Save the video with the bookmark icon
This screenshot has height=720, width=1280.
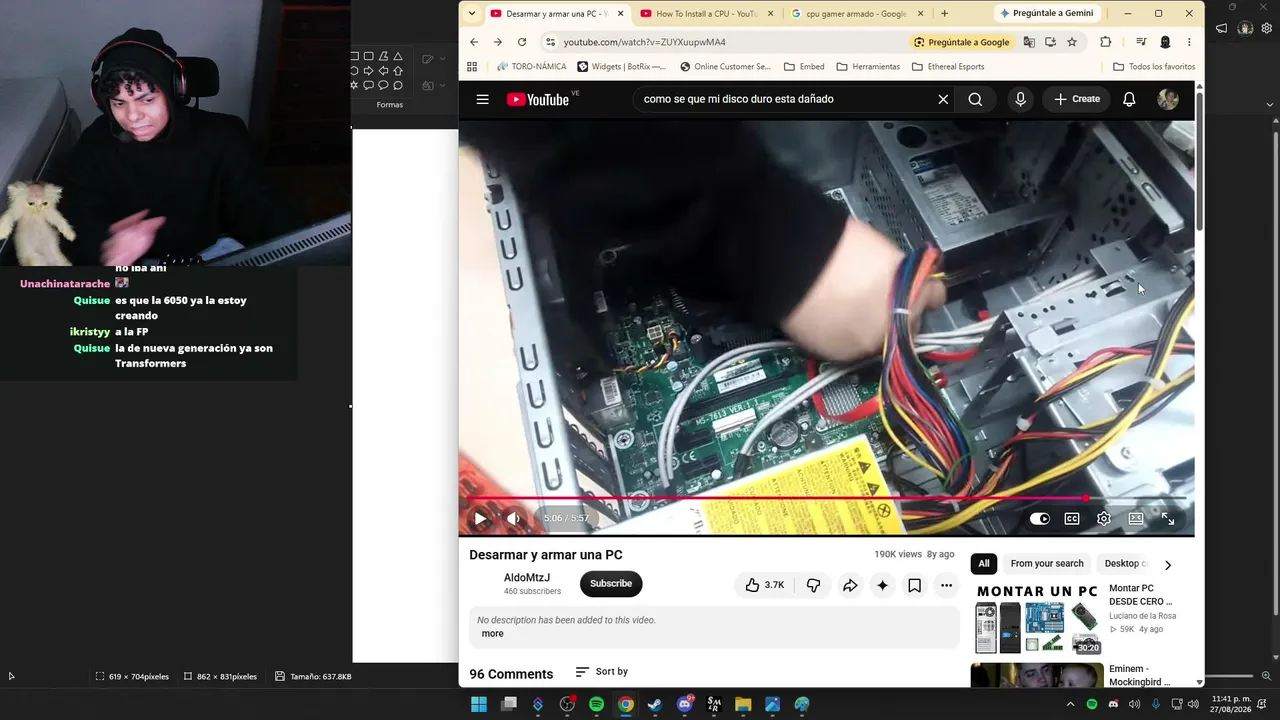914,585
